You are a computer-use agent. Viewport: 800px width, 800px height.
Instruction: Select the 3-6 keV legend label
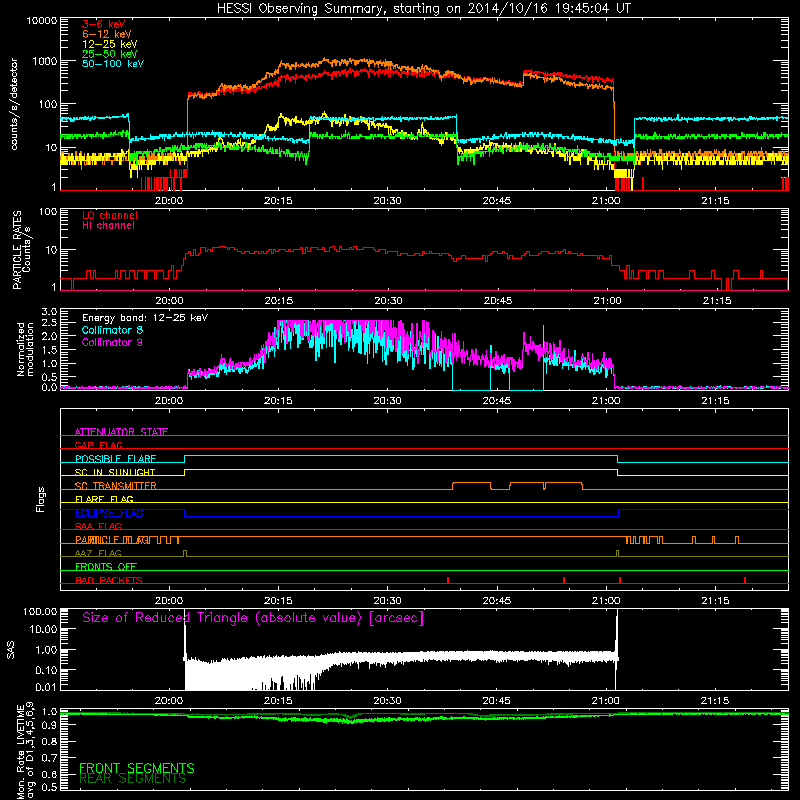coord(104,24)
